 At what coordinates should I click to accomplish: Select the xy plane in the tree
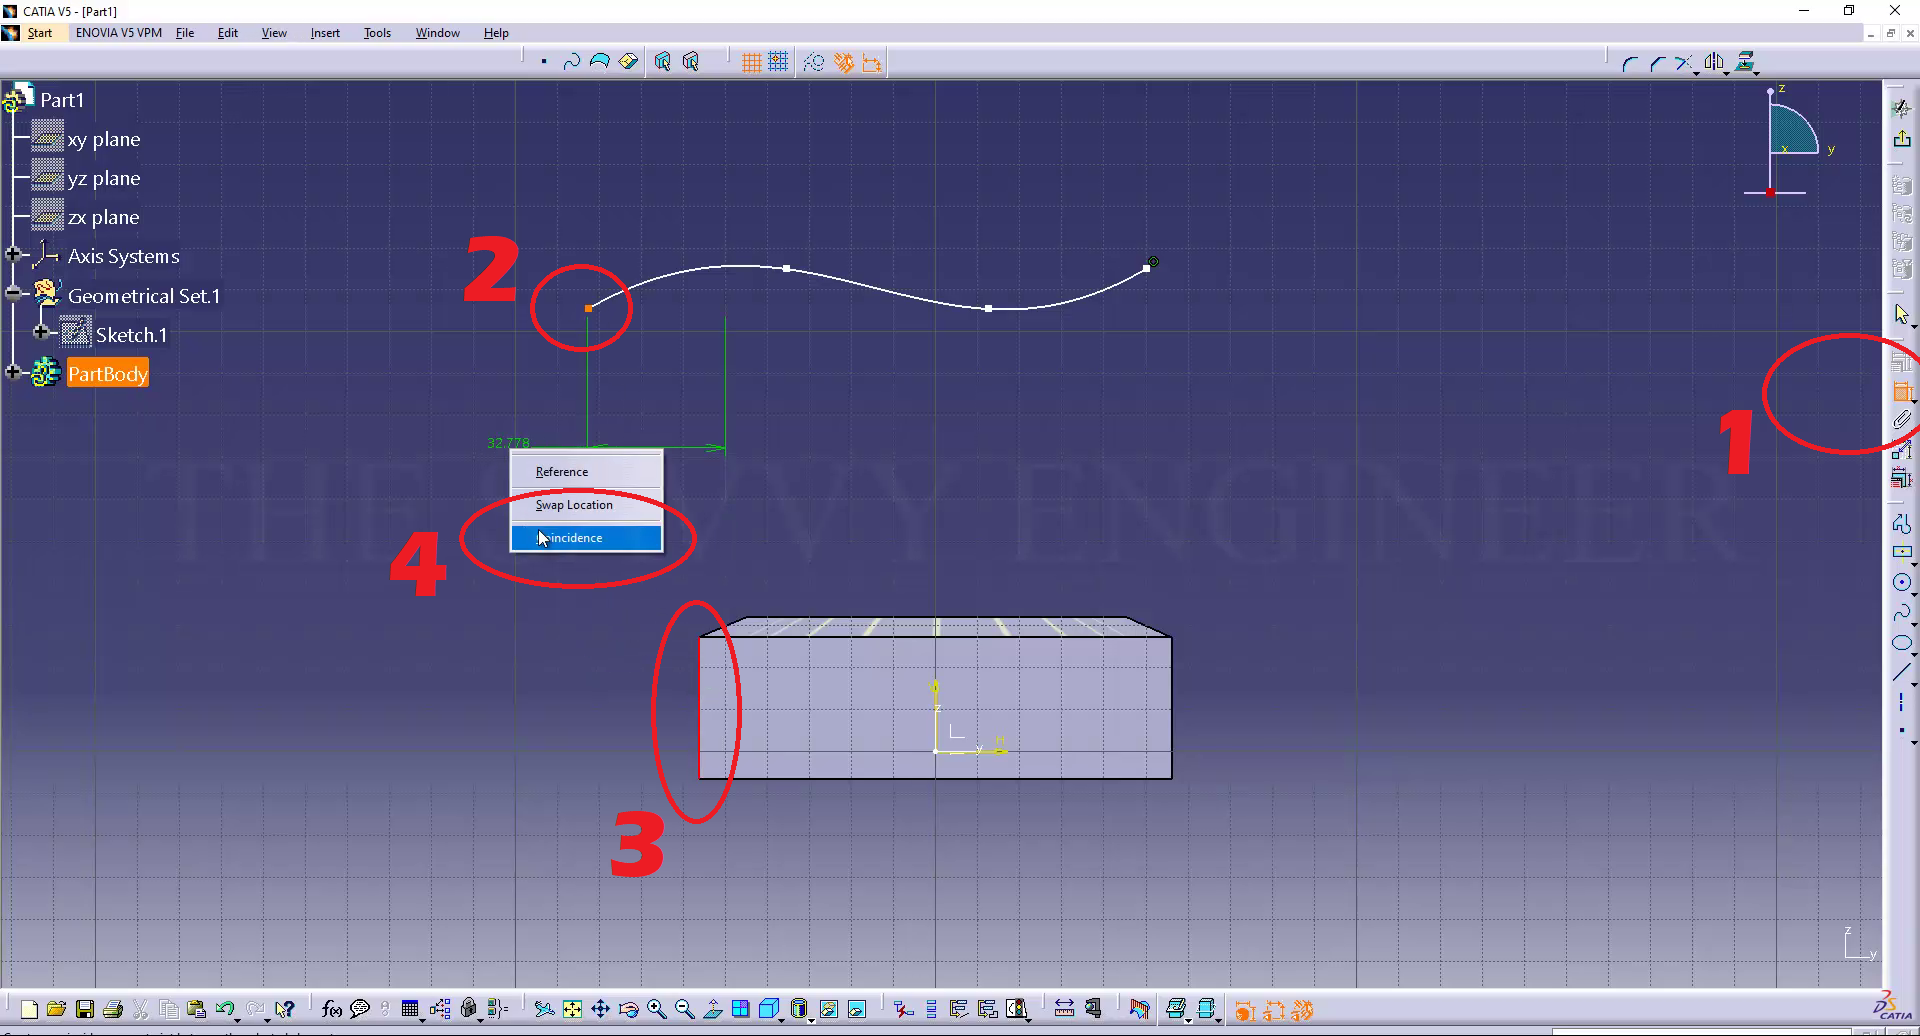[x=103, y=140]
